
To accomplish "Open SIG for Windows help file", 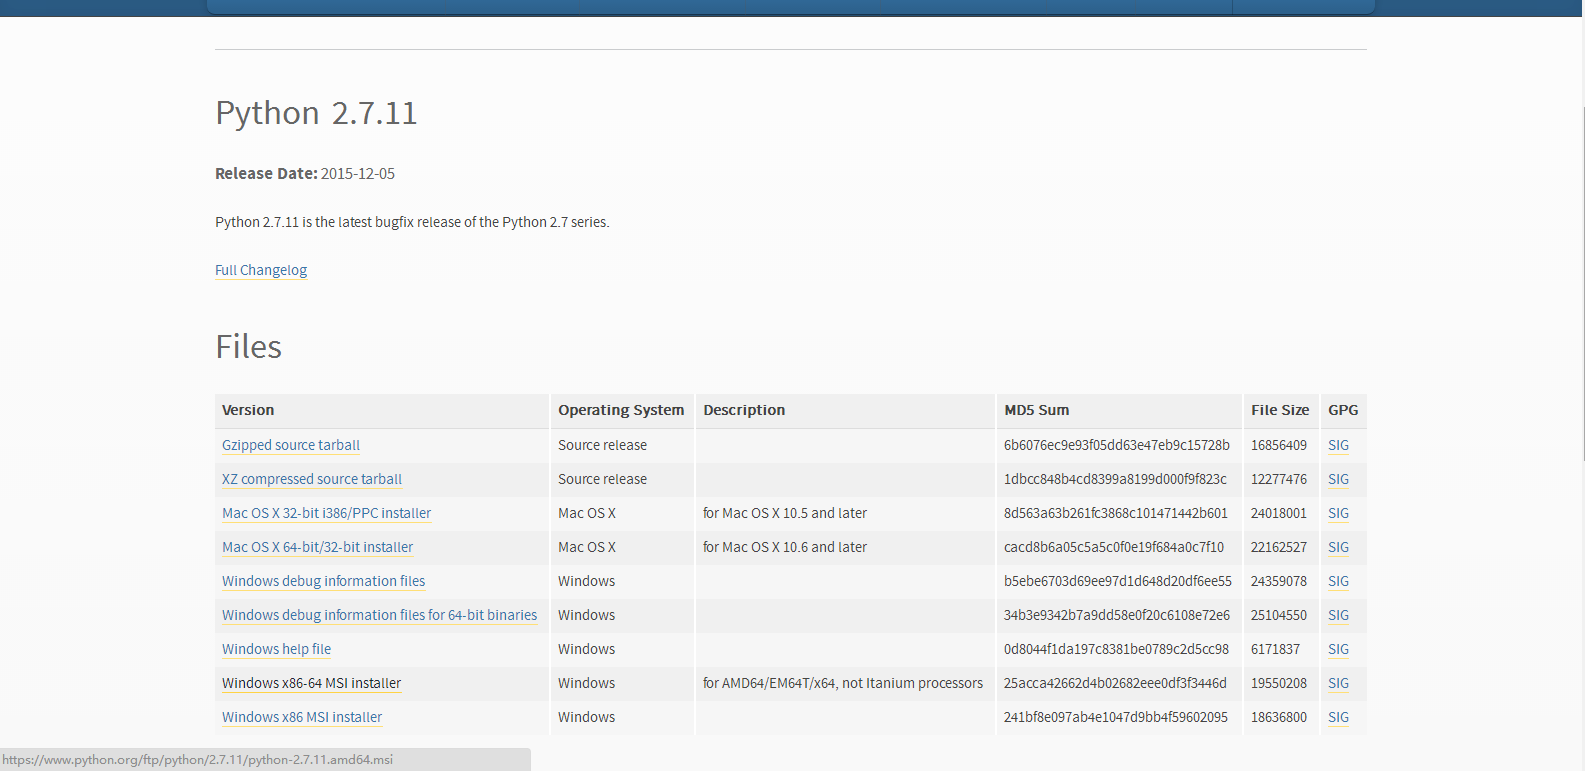I will 1338,649.
